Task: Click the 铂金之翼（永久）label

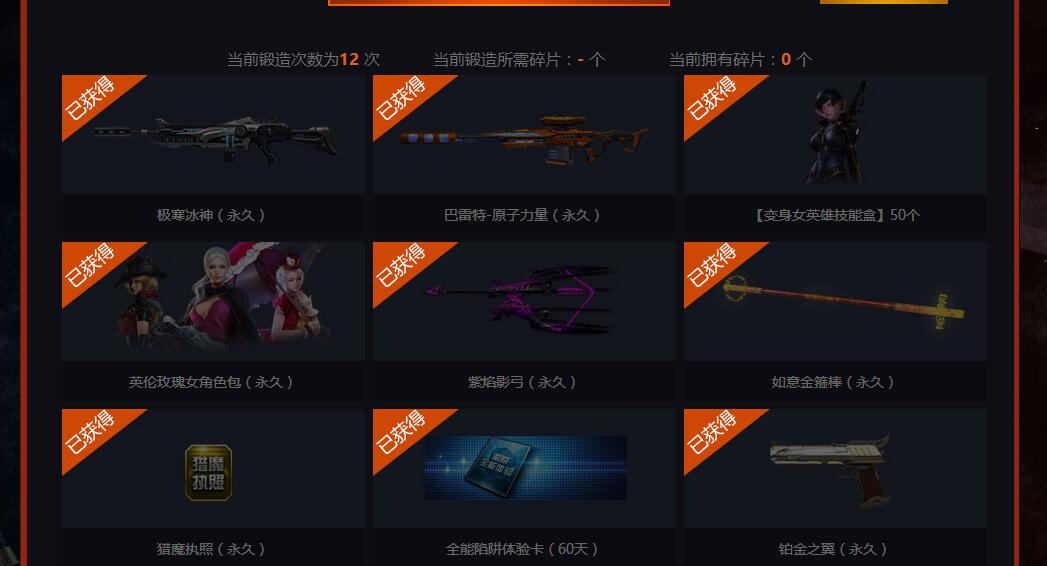Action: pyautogui.click(x=833, y=549)
